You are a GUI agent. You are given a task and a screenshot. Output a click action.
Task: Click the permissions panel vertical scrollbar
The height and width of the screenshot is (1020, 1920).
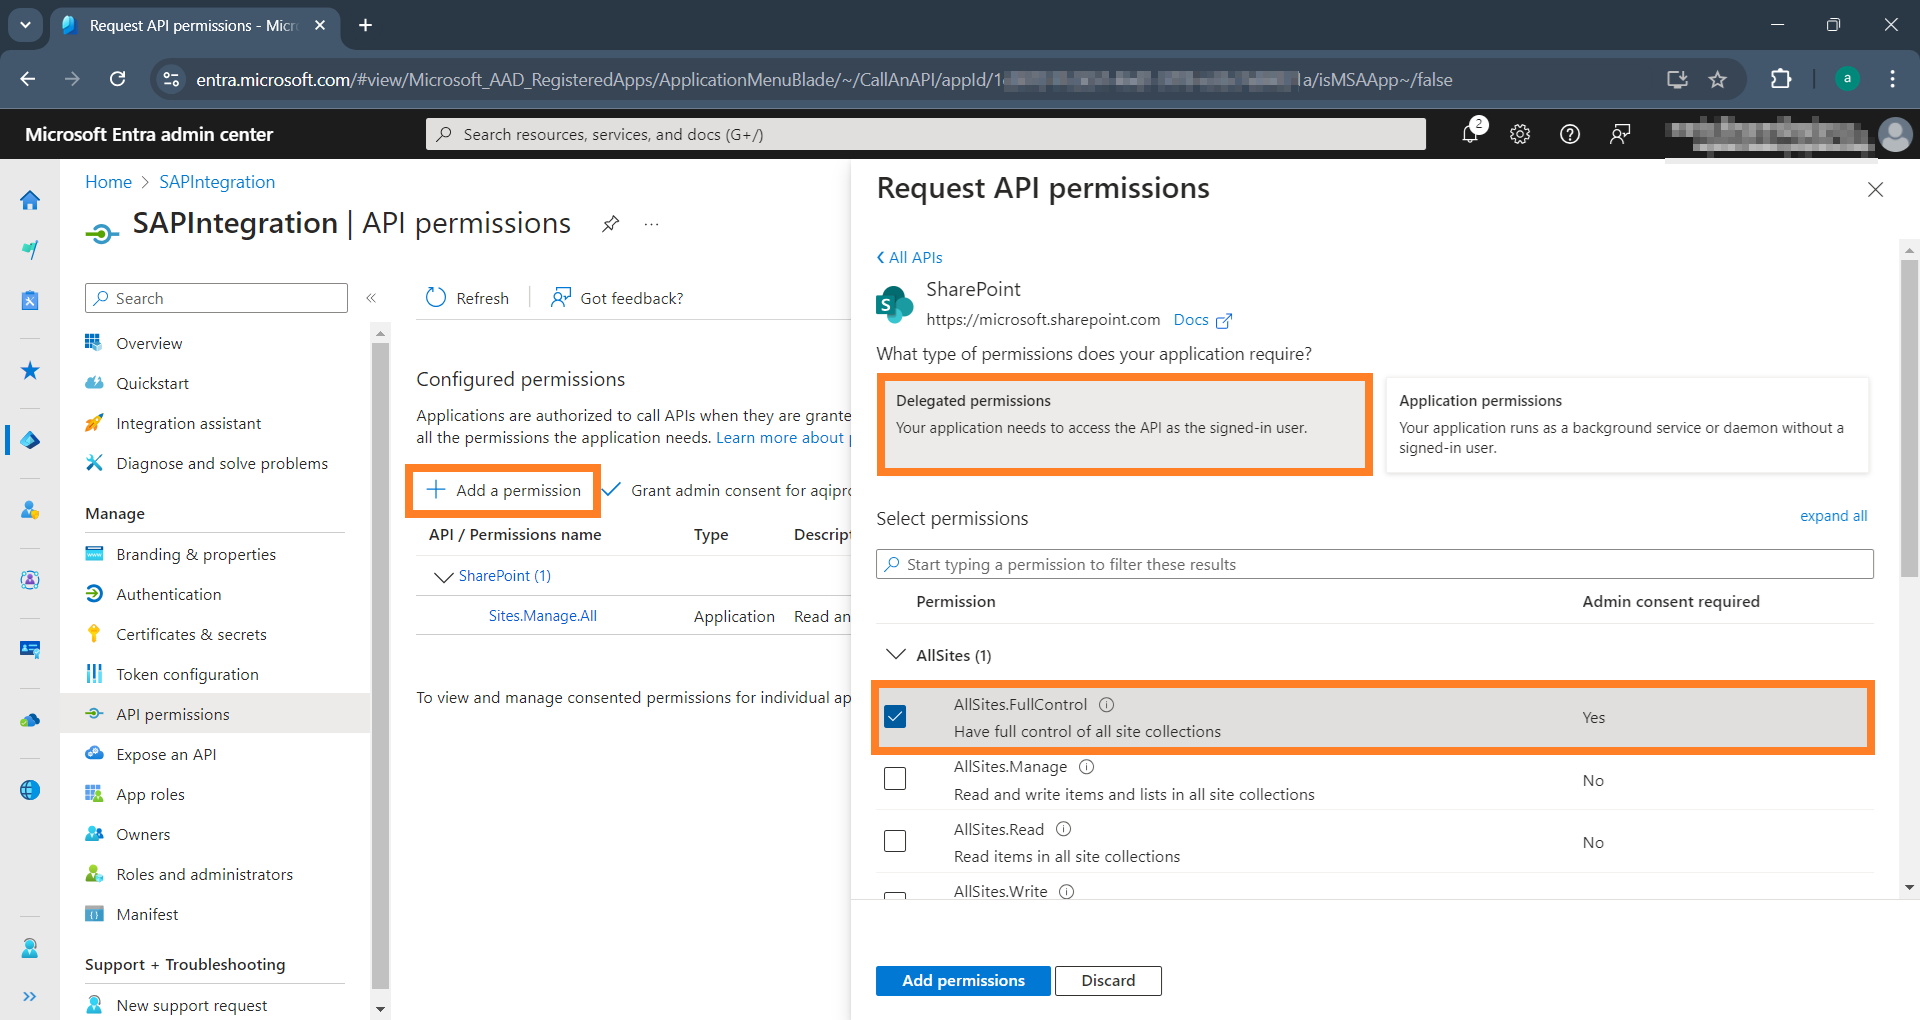pyautogui.click(x=1909, y=420)
